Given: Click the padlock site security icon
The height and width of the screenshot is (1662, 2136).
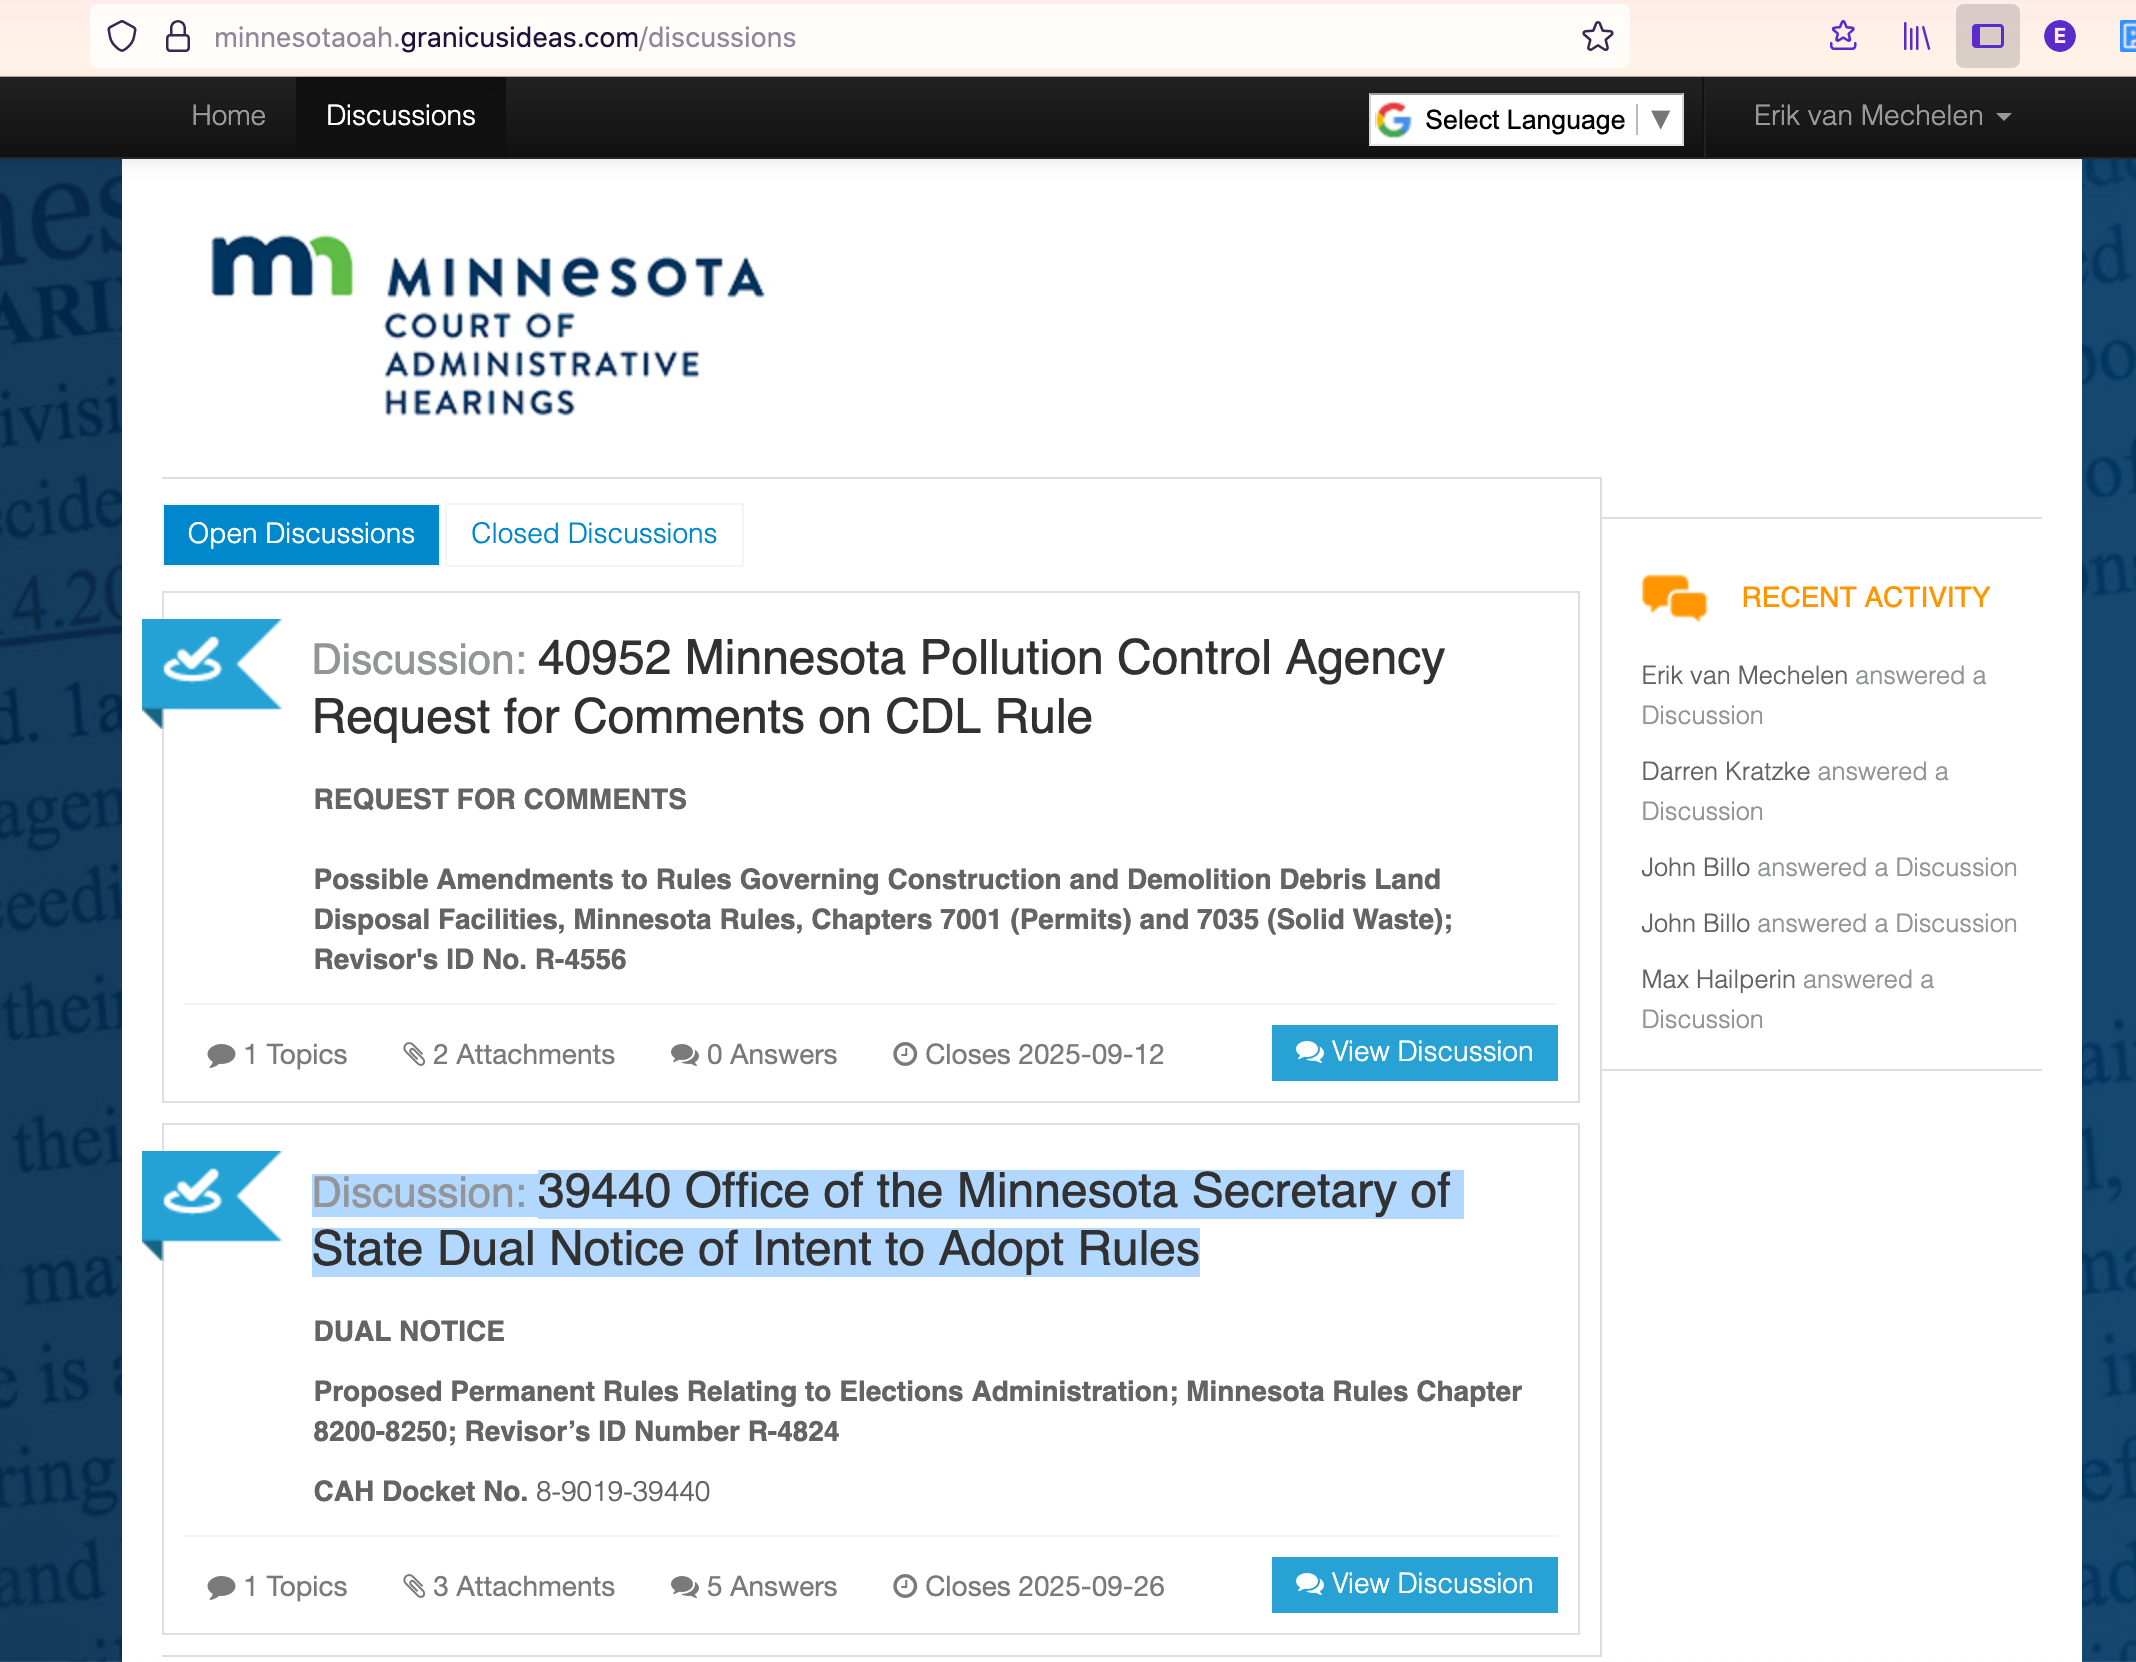Looking at the screenshot, I should point(178,37).
